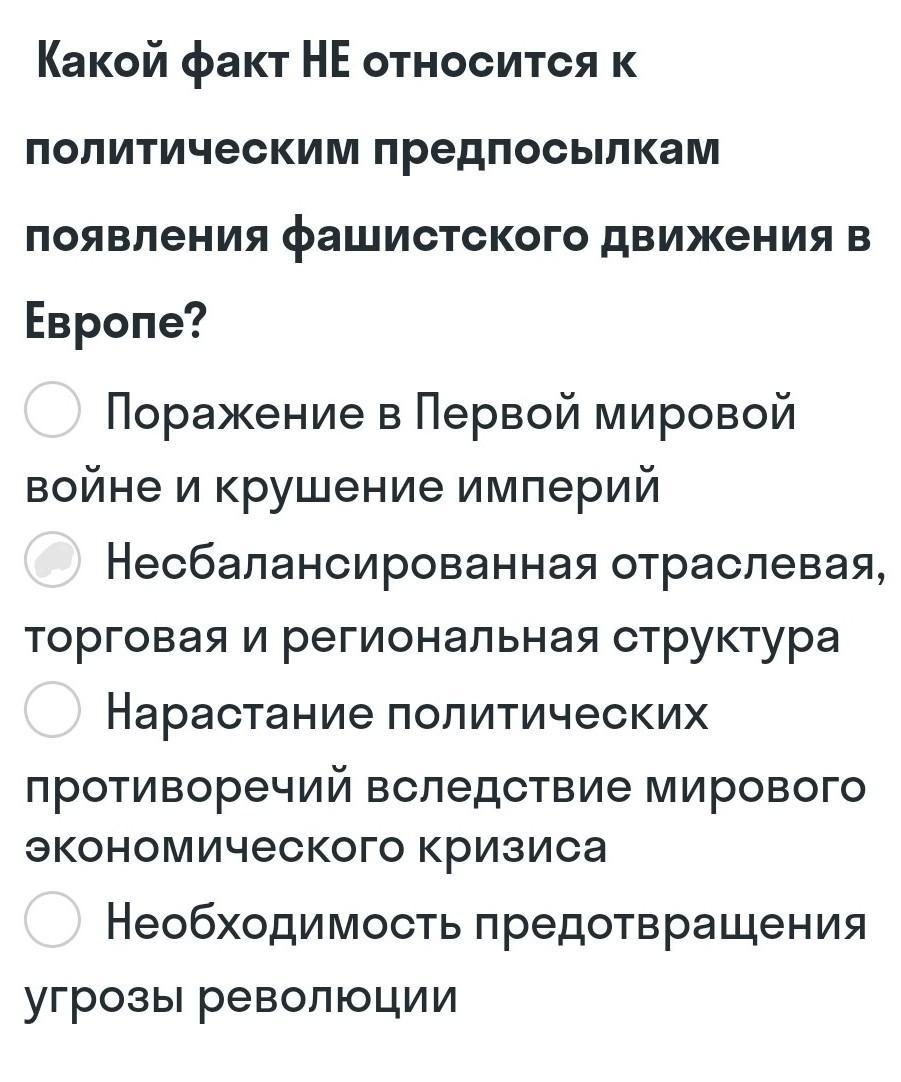The width and height of the screenshot is (901, 1082).
Task: Select the radio button for Поражение в Первой мировой
Action: (x=53, y=409)
